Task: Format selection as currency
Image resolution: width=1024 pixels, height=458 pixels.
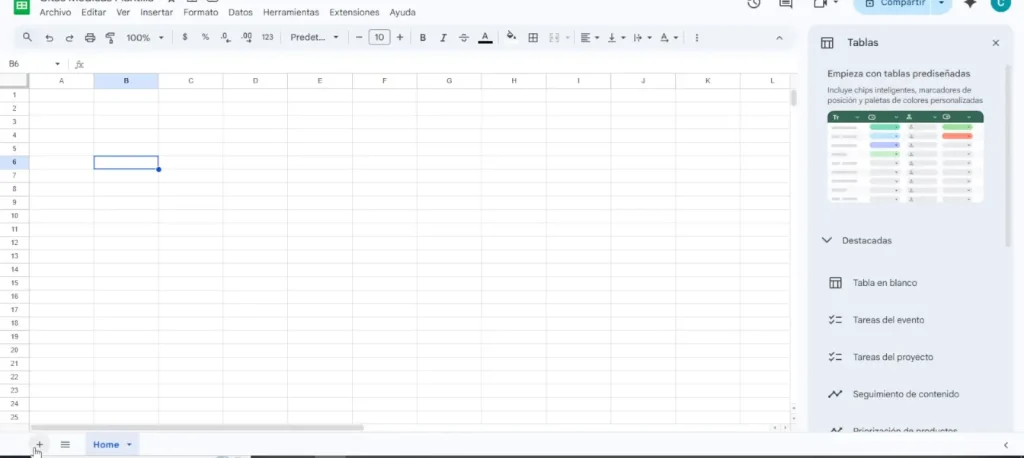Action: [185, 38]
